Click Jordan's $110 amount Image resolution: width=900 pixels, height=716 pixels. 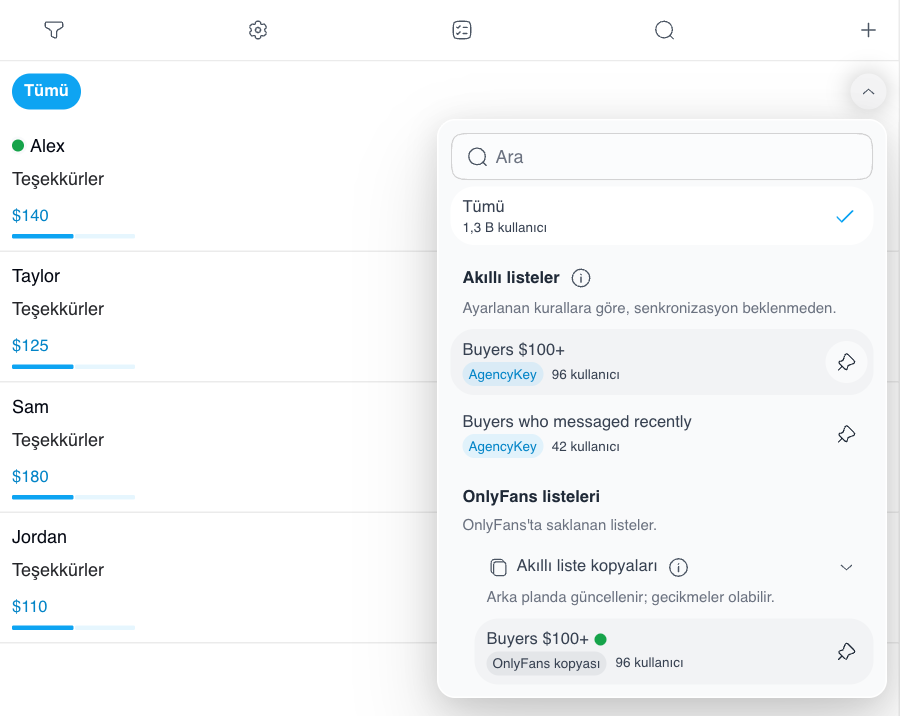click(29, 607)
